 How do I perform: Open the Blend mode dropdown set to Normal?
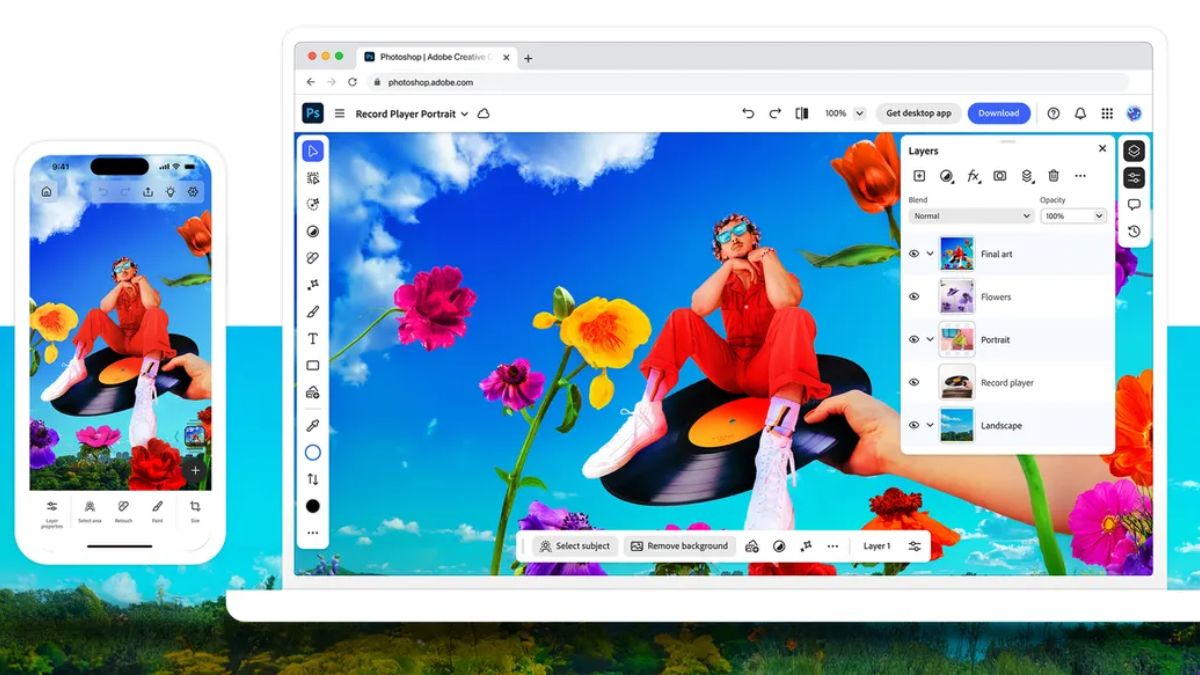(969, 216)
